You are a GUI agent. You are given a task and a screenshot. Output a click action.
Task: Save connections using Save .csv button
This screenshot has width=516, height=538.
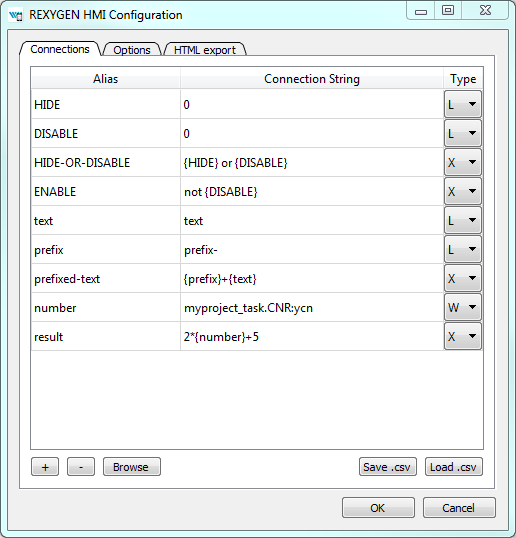pyautogui.click(x=388, y=467)
